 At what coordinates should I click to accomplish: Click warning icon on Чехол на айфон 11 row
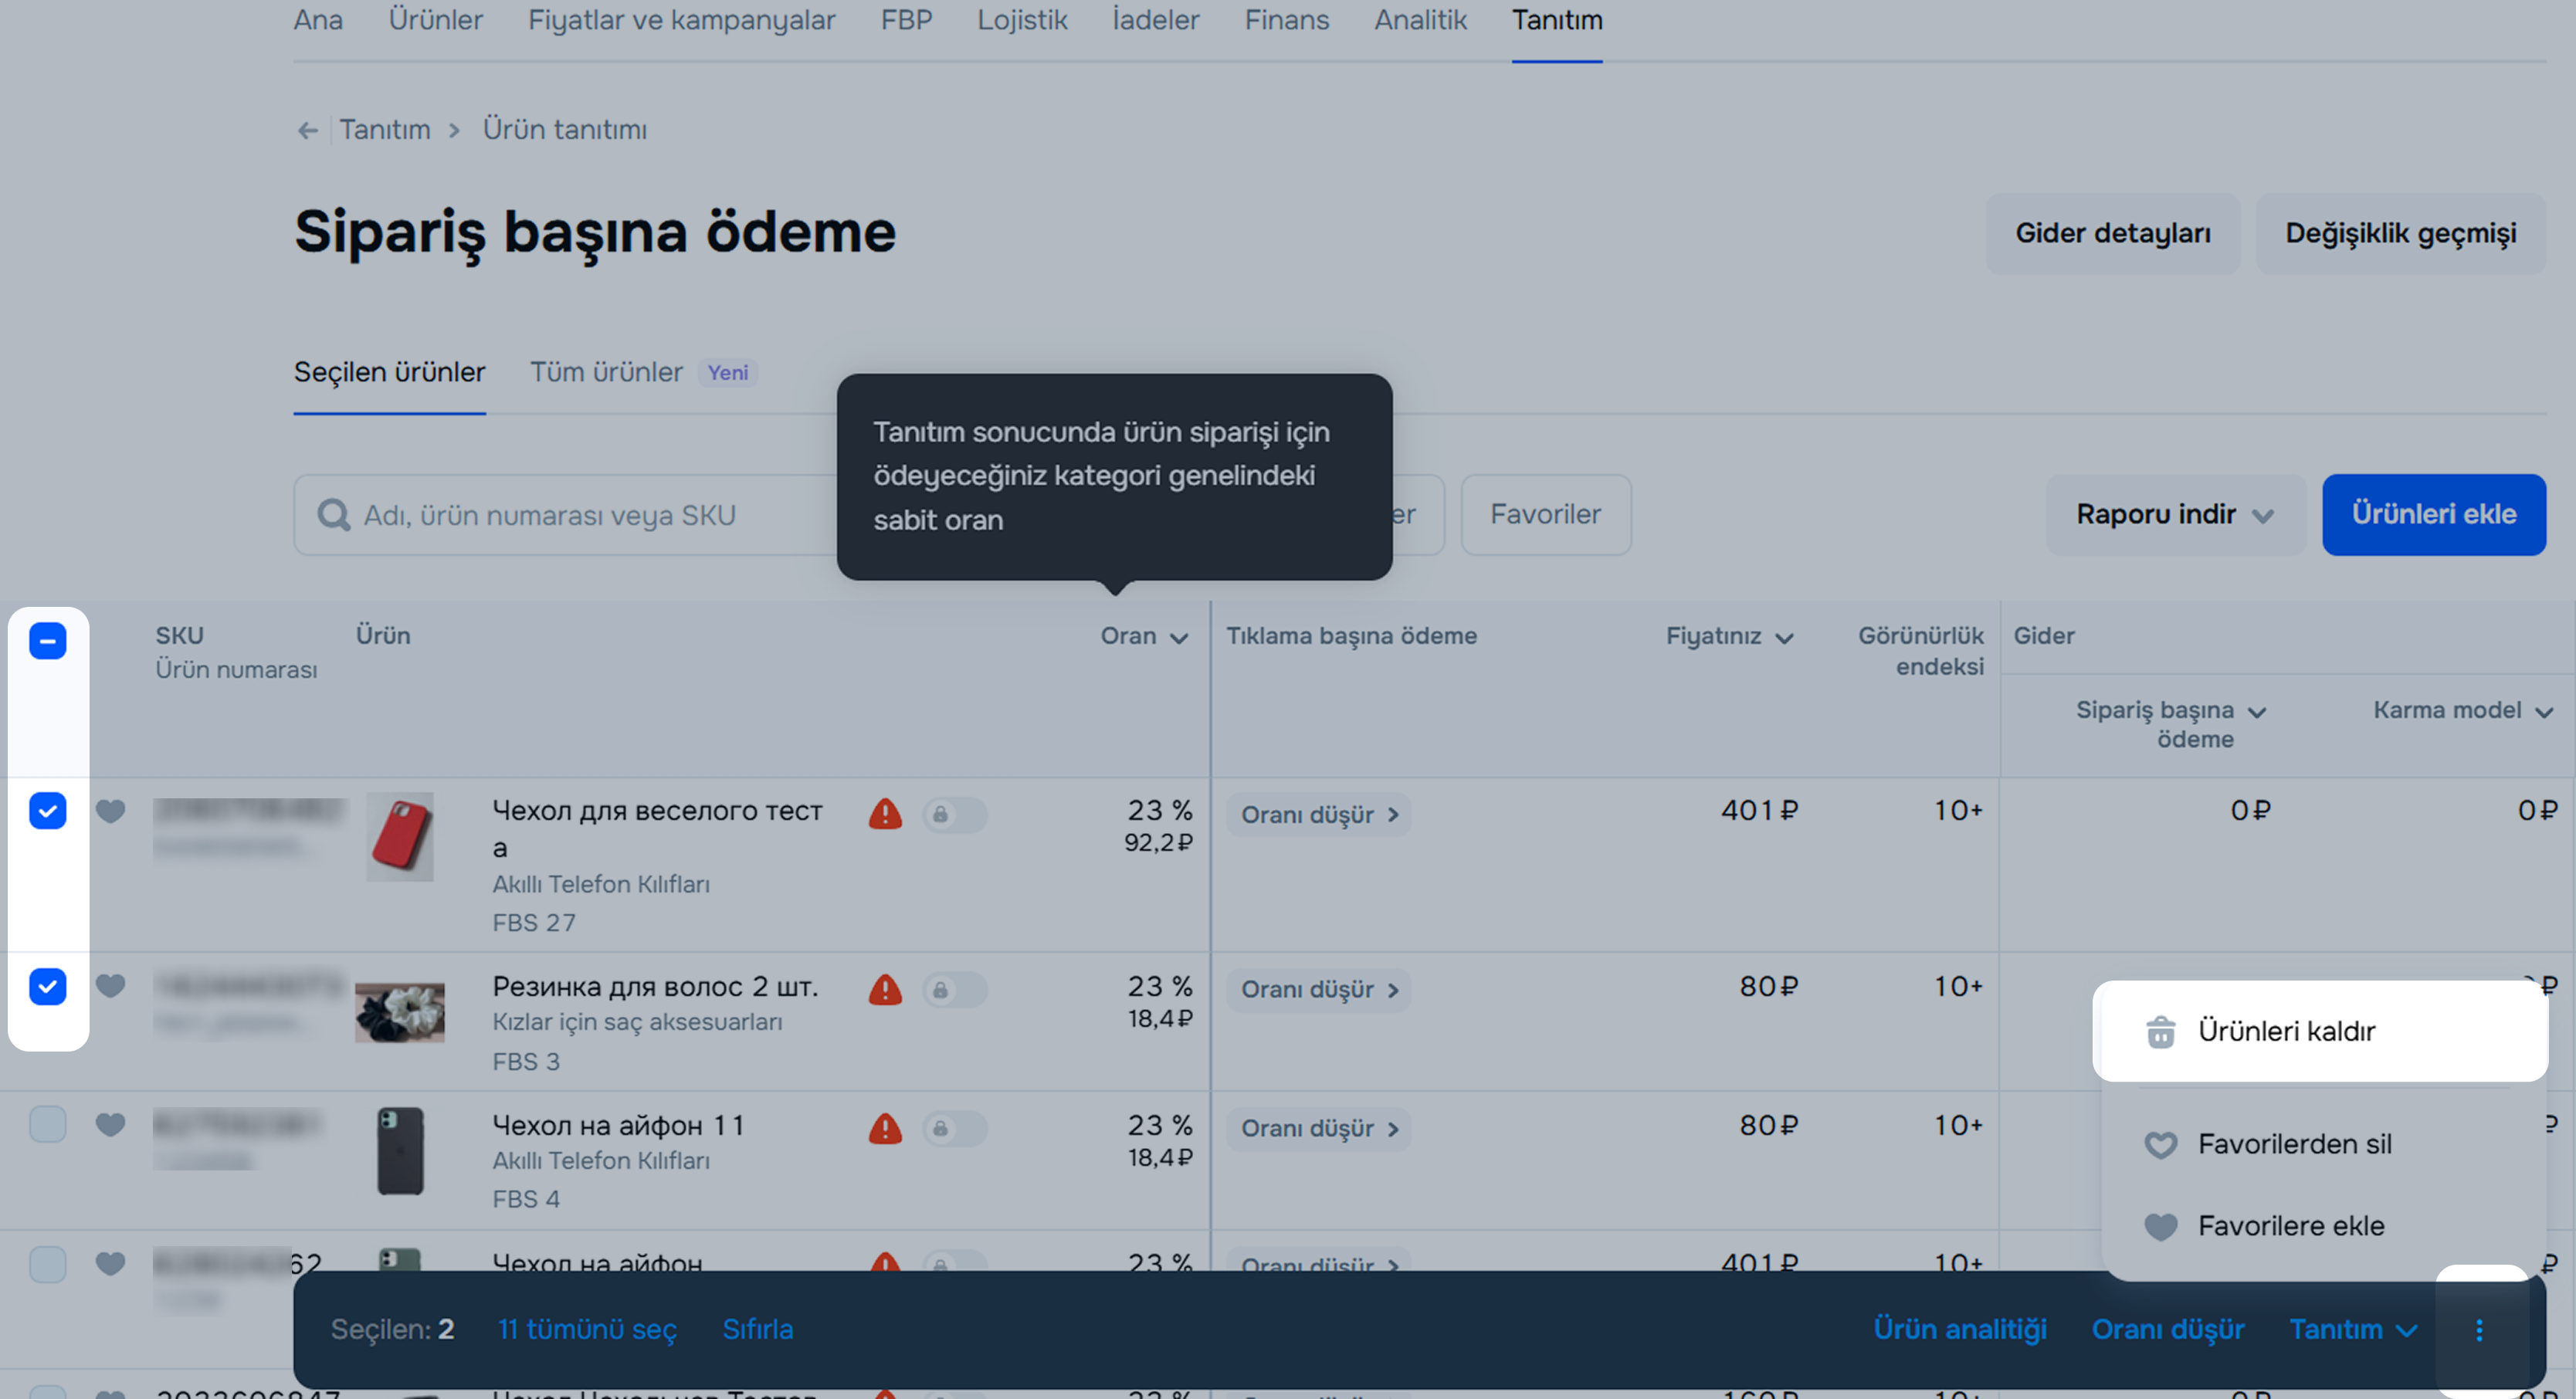(x=885, y=1129)
